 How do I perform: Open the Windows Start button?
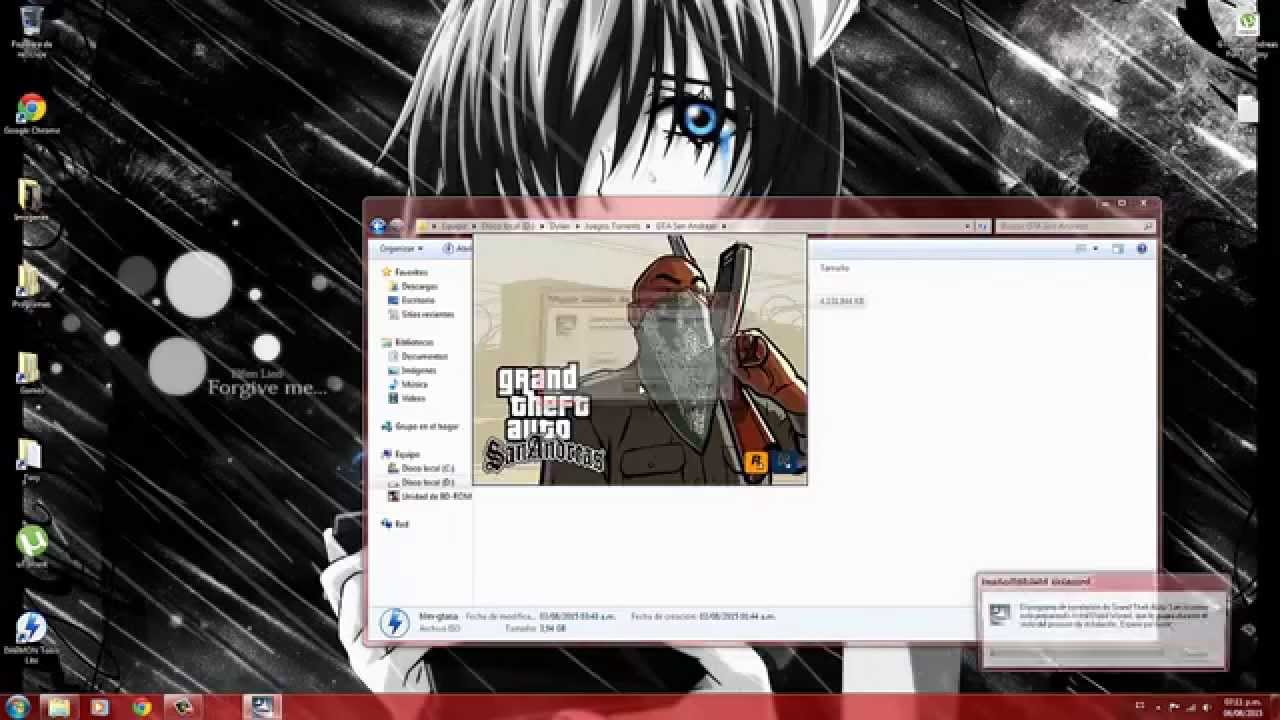point(17,707)
